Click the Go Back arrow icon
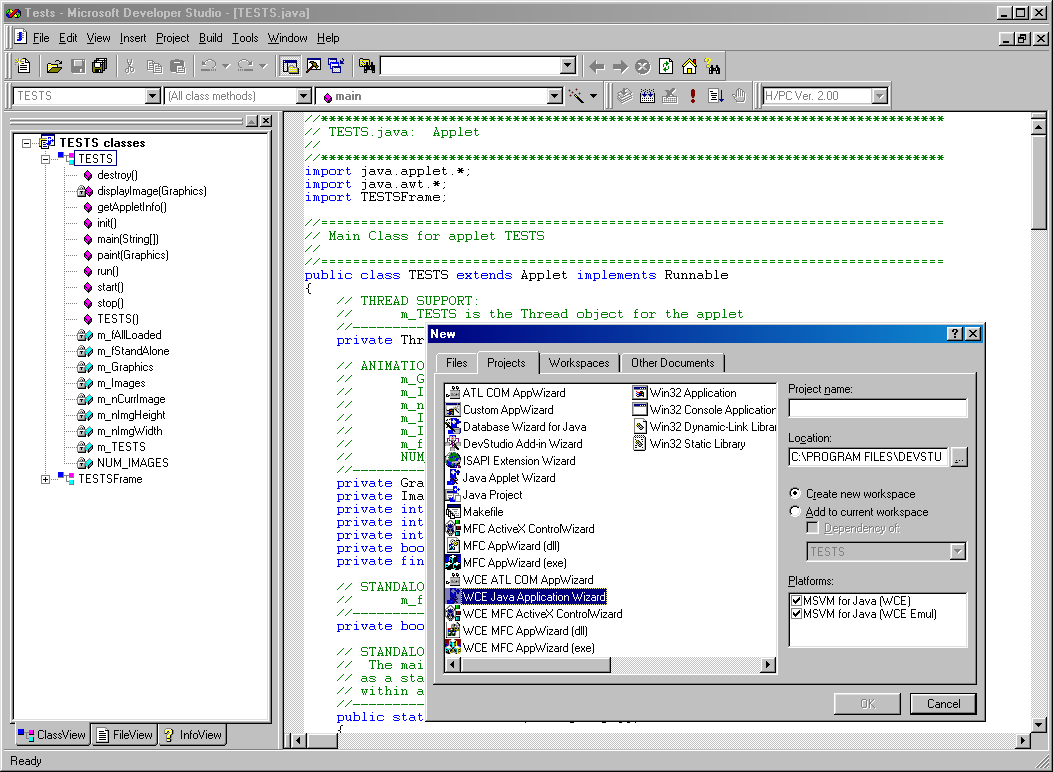Viewport: 1053px width, 772px height. click(596, 66)
